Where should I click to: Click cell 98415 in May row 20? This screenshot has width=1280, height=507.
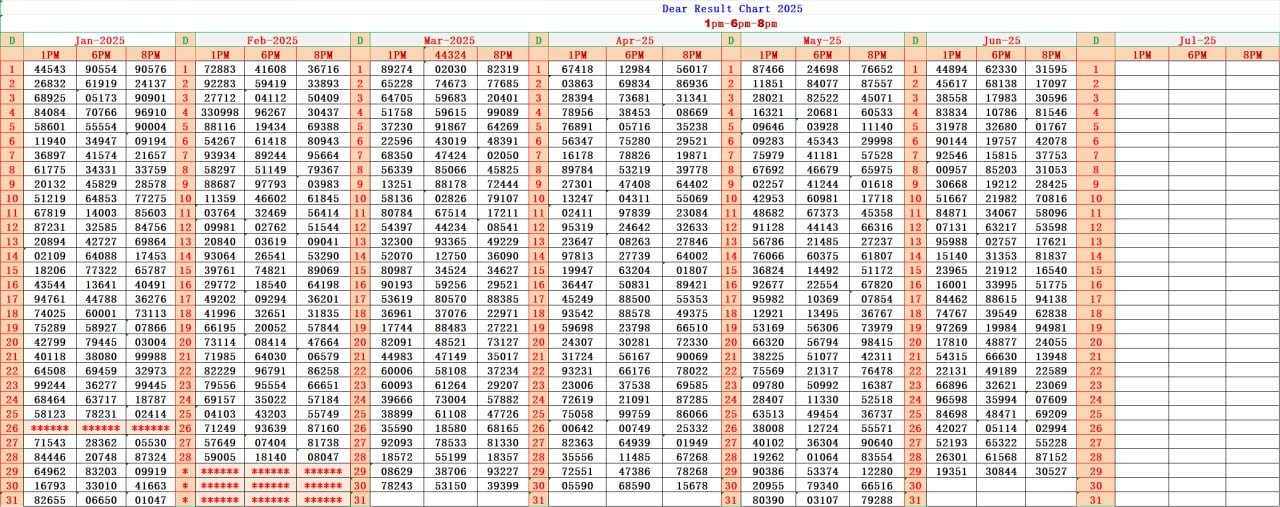(876, 342)
